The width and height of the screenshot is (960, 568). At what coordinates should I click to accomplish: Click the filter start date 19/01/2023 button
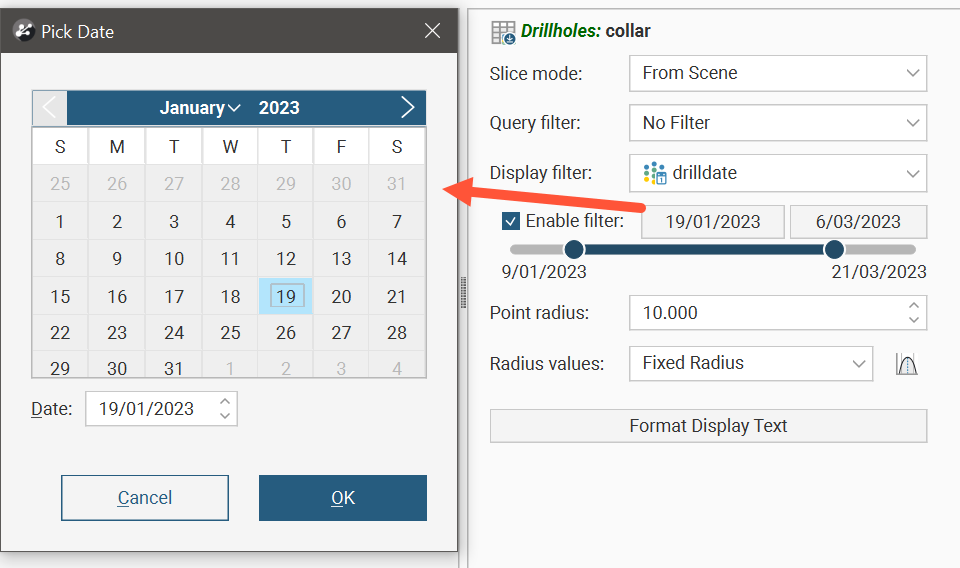tap(712, 222)
